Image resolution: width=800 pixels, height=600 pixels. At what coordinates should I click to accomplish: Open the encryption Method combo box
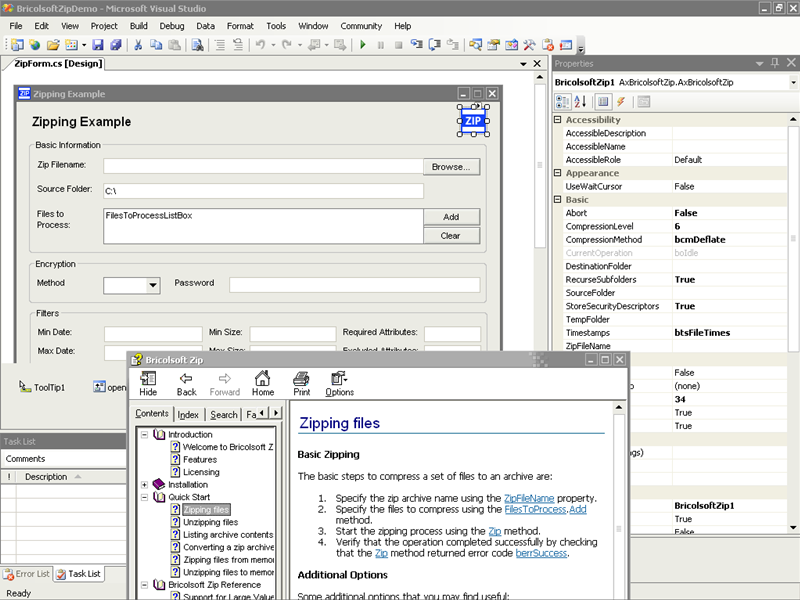(153, 285)
